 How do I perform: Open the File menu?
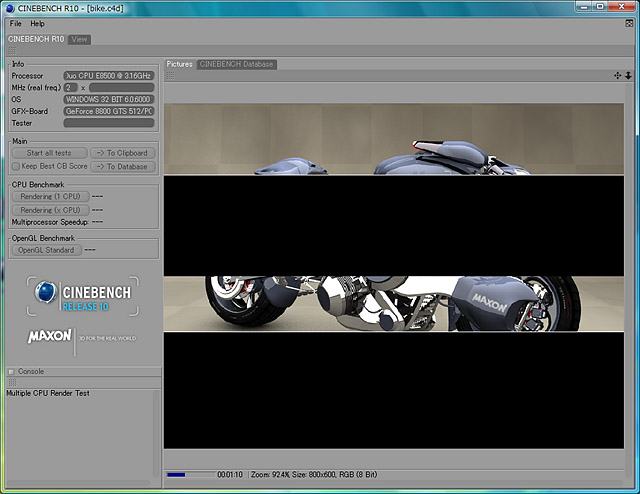click(x=16, y=24)
